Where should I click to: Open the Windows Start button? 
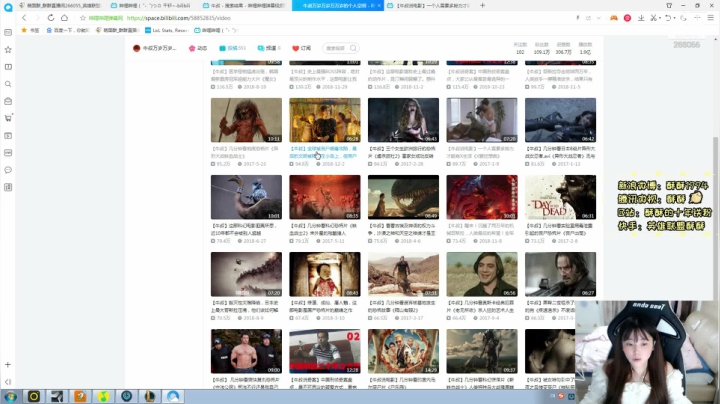[11, 396]
